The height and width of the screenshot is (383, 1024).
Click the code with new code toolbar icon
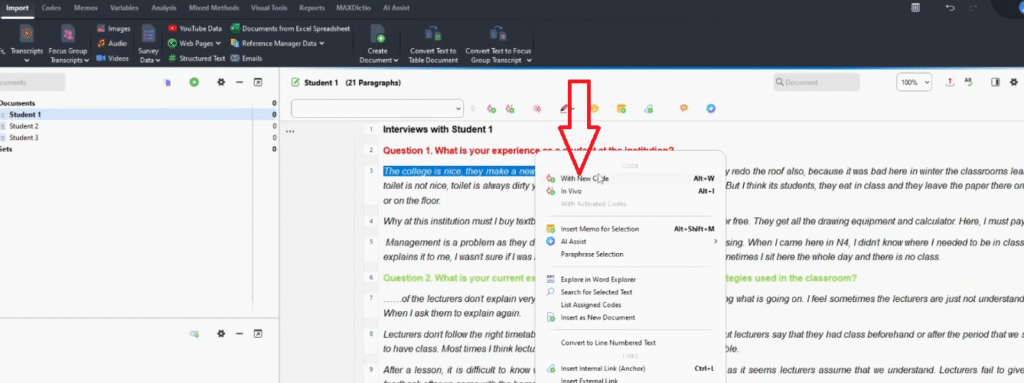(491, 108)
